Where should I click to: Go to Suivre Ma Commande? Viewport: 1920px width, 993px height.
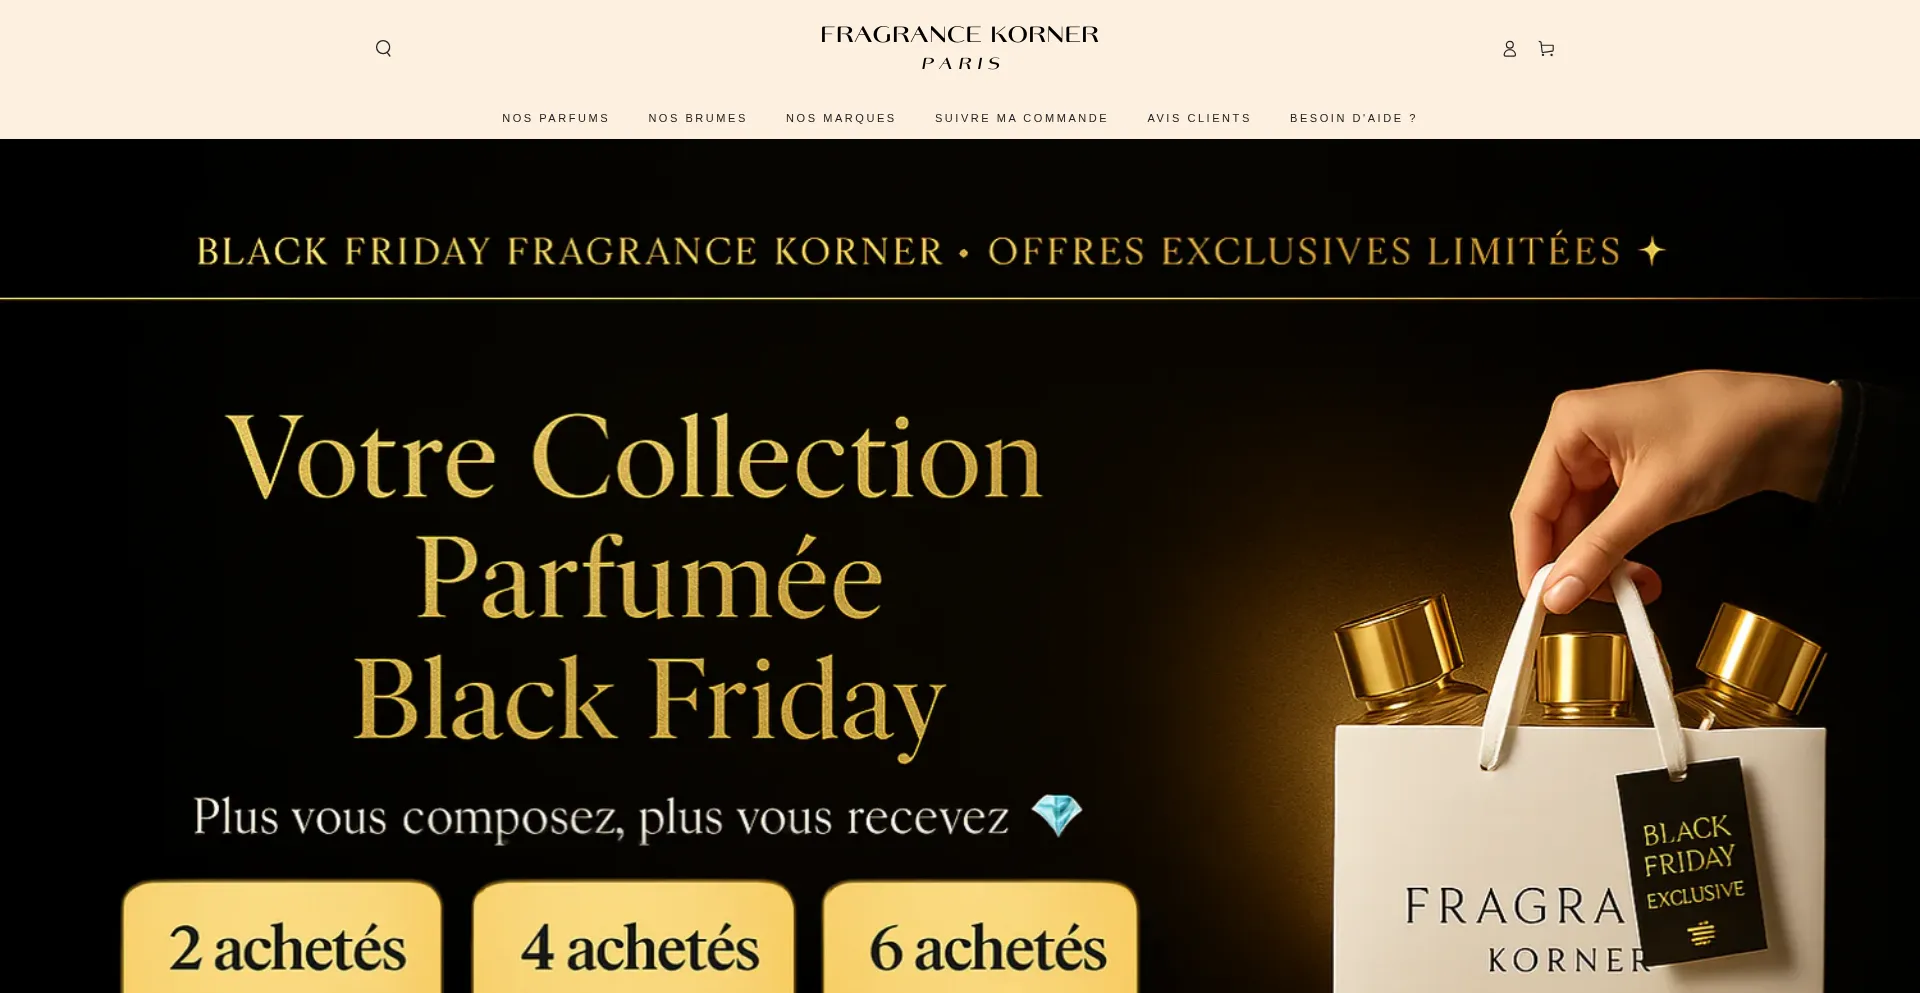1021,118
